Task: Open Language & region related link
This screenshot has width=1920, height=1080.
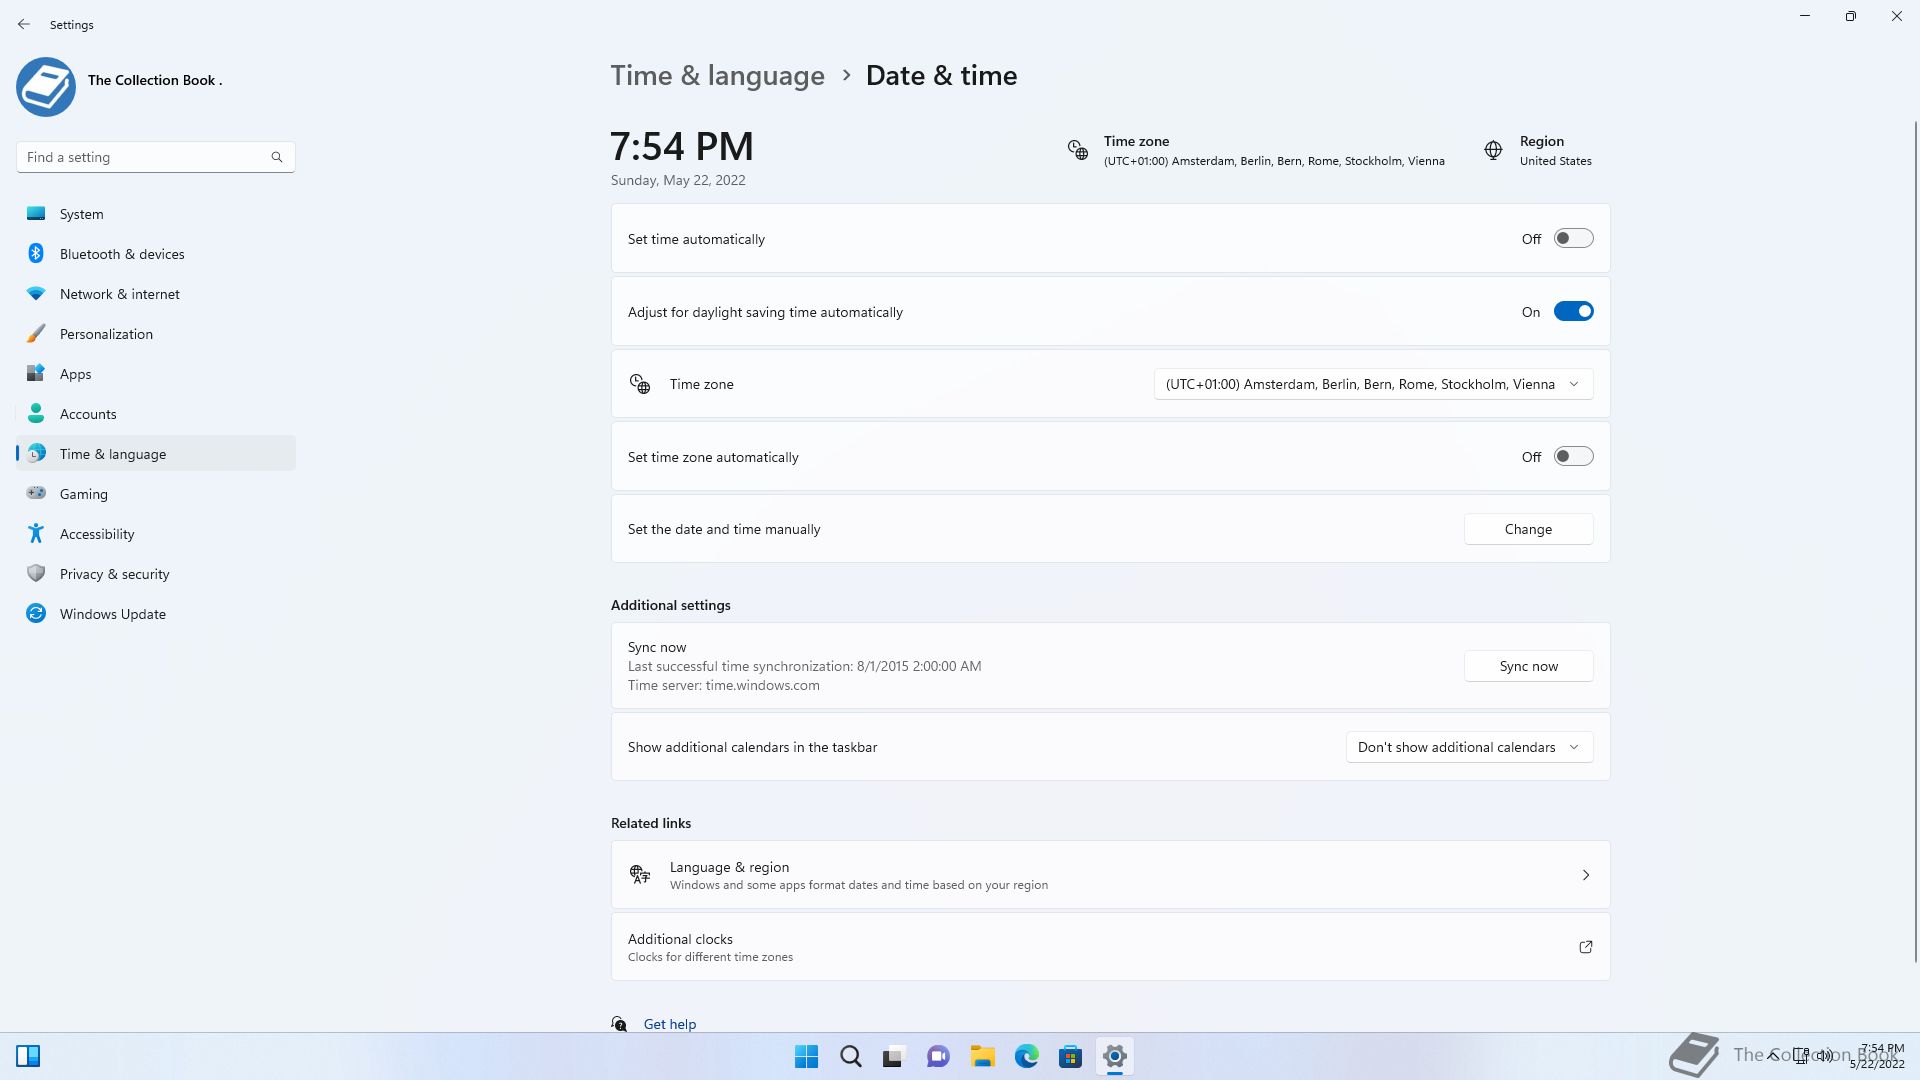Action: click(x=1110, y=875)
